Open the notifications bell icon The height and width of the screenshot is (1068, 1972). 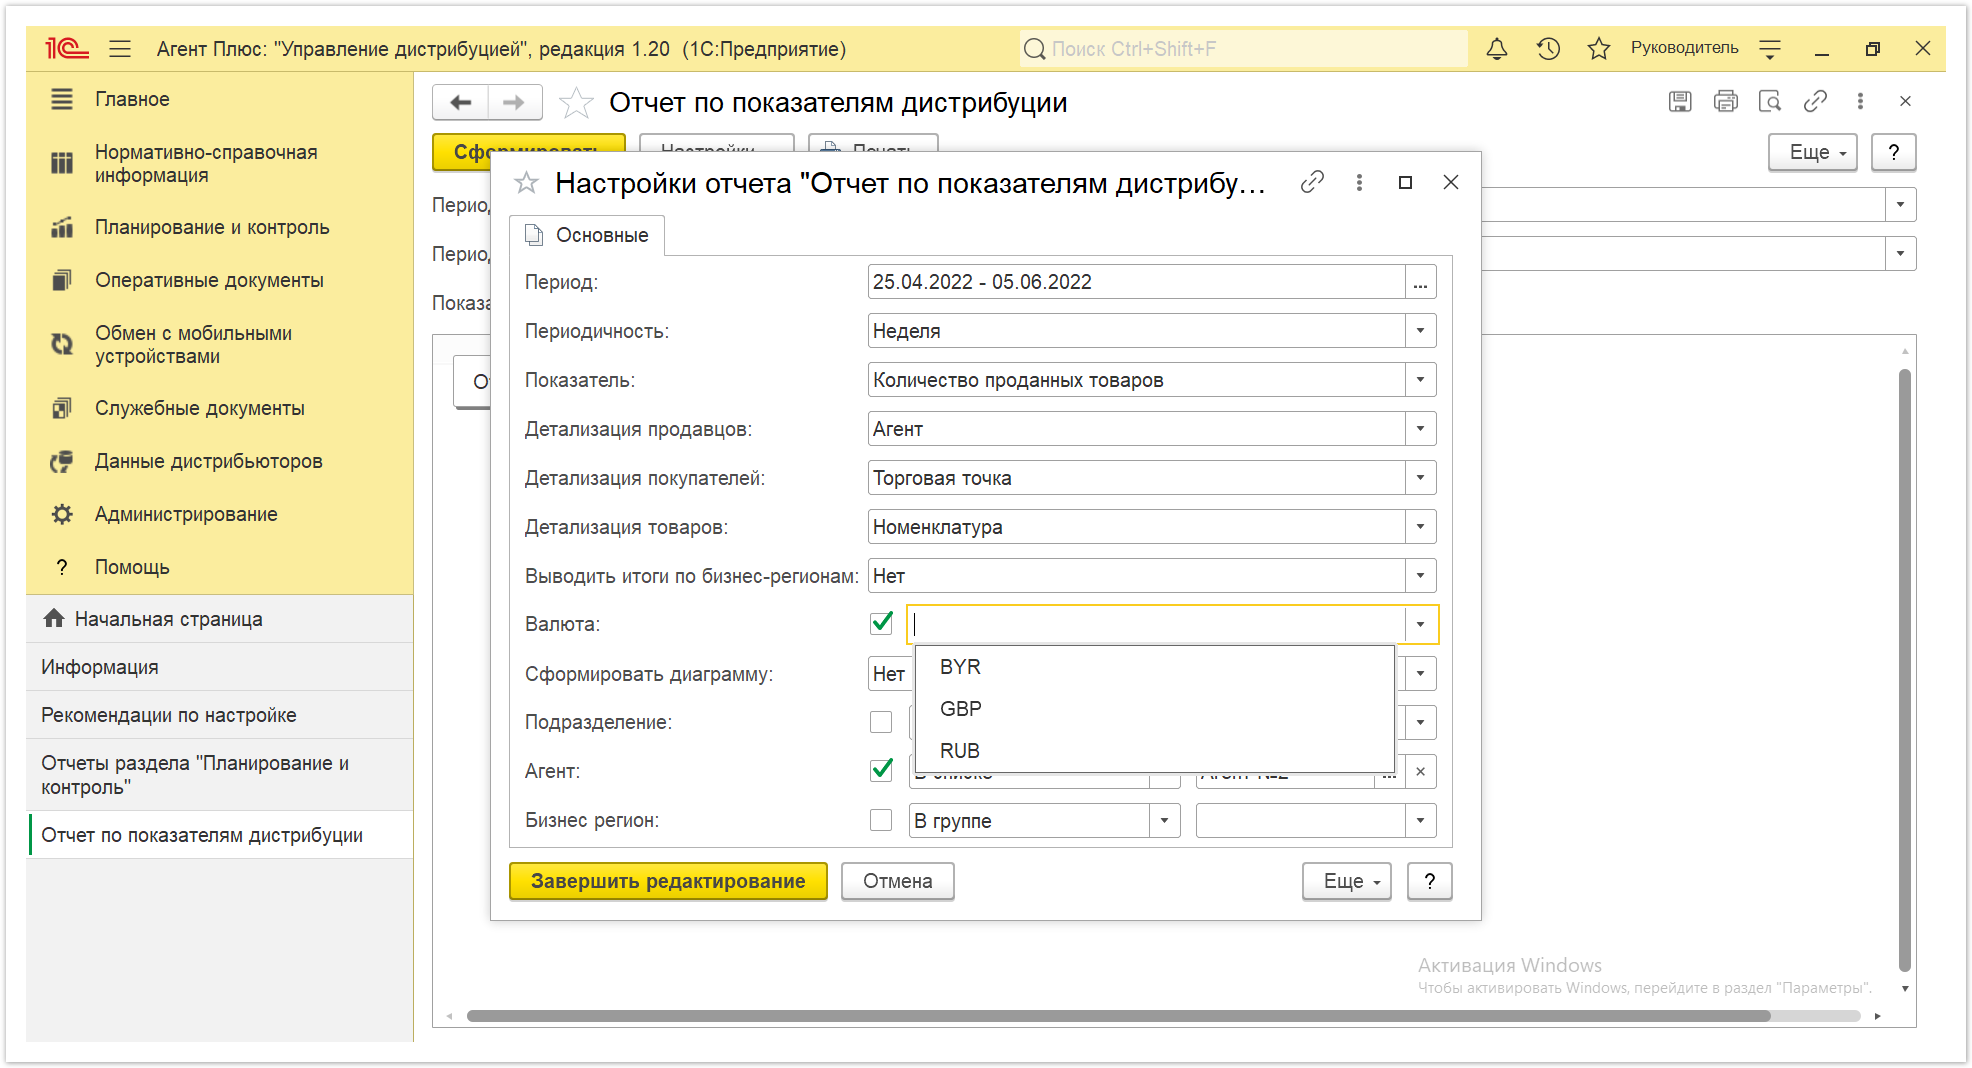click(1497, 48)
